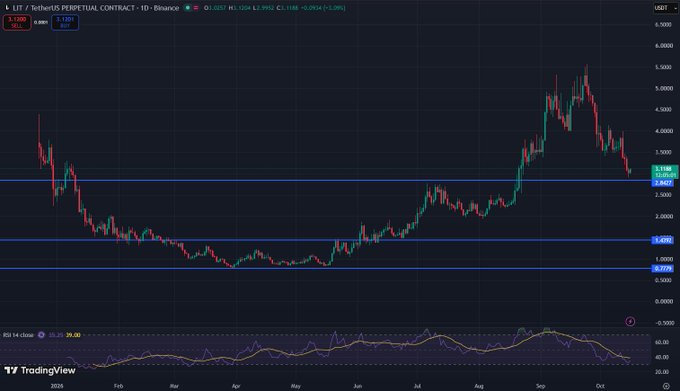Screen dimensions: 680x391
Task: Click the 2.0000 price scale label
Action: tap(664, 216)
